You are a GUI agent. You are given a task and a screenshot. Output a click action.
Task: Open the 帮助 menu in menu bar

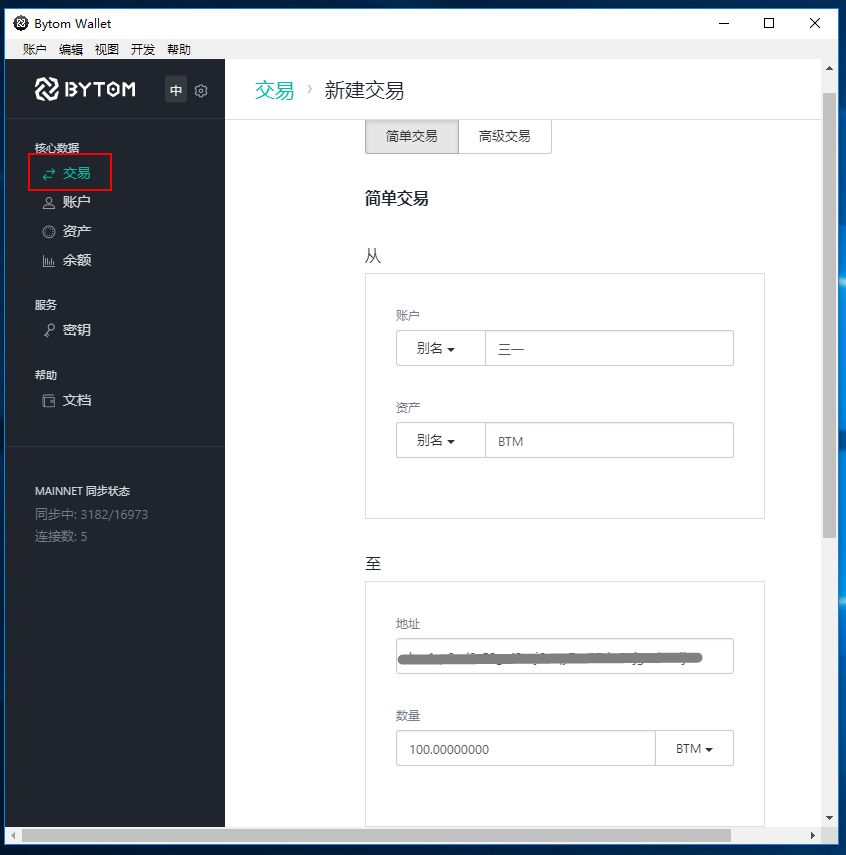tap(179, 50)
